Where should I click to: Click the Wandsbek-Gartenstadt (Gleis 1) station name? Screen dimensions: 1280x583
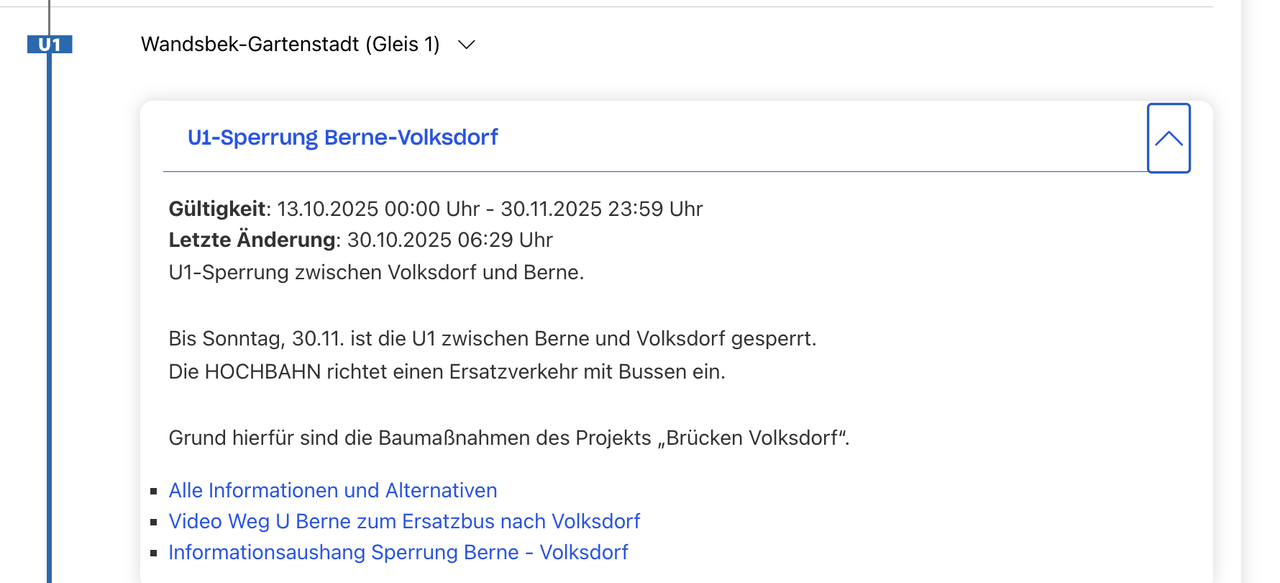(290, 44)
